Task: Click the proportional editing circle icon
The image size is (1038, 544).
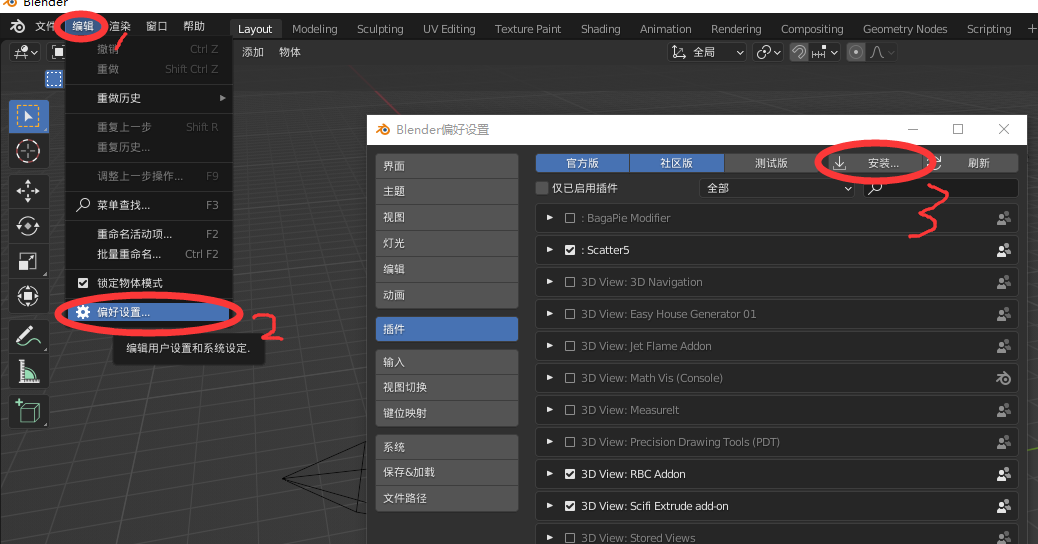Action: tap(856, 52)
